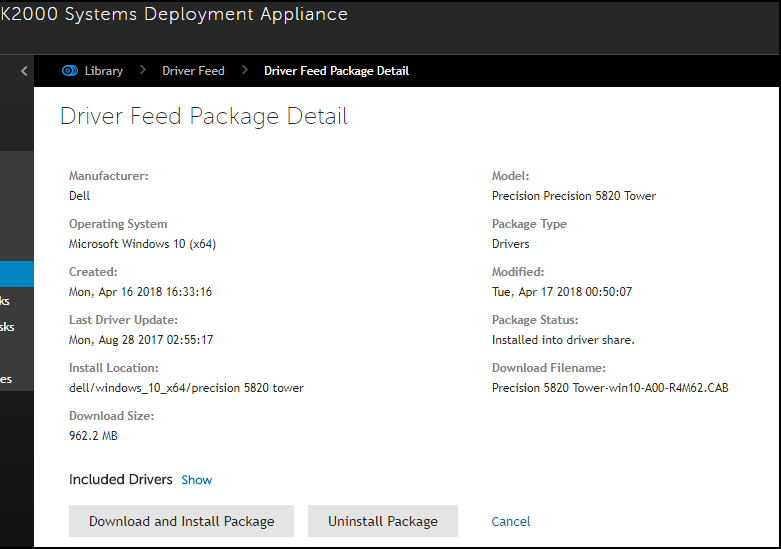
Task: Show the Included Drivers list
Action: (196, 480)
